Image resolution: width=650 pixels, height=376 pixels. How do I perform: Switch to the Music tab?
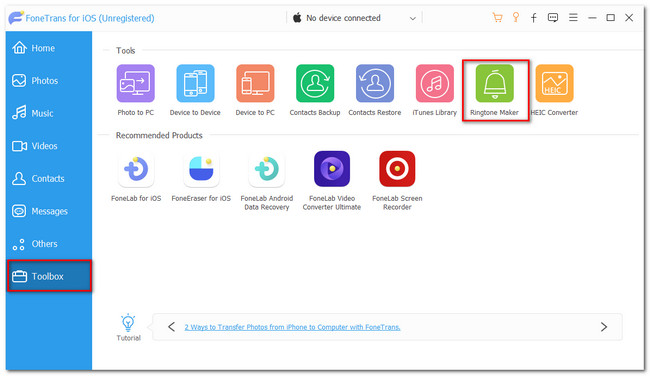(x=49, y=113)
